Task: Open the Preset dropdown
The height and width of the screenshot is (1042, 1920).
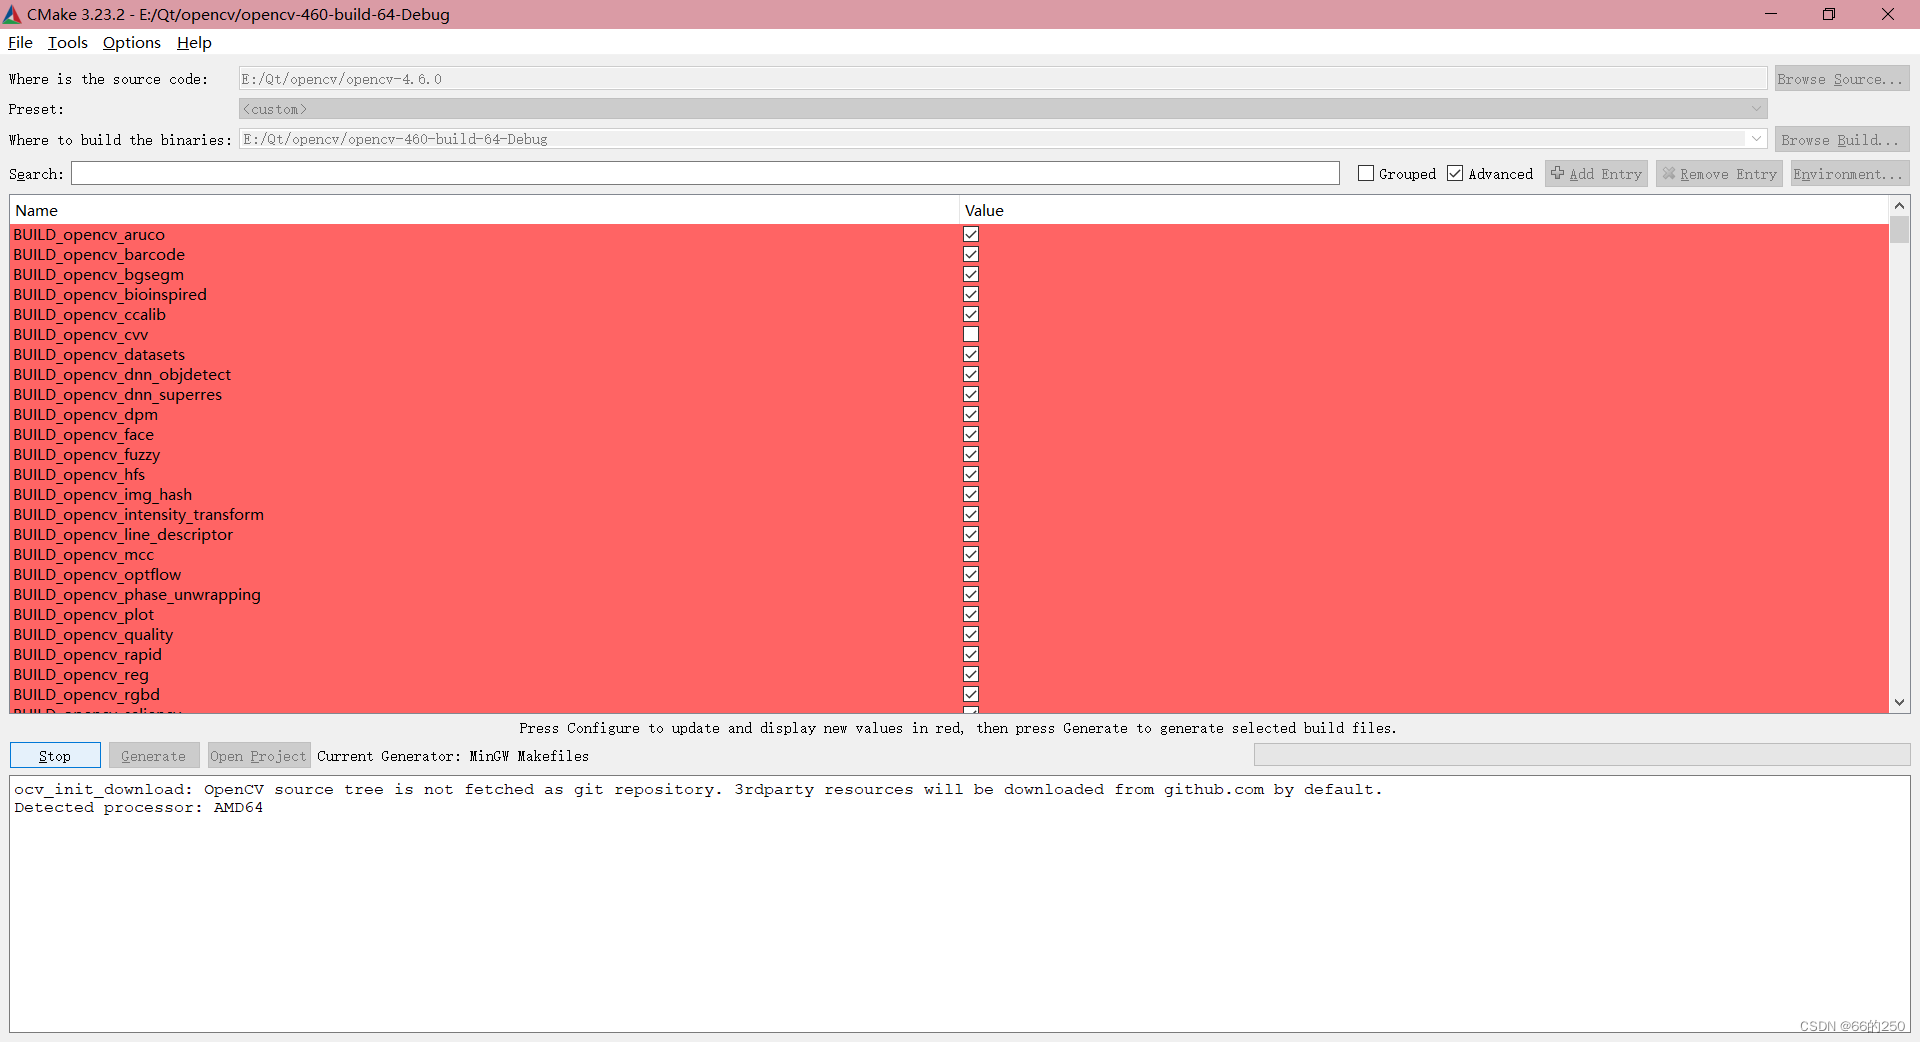Action: coord(1003,109)
